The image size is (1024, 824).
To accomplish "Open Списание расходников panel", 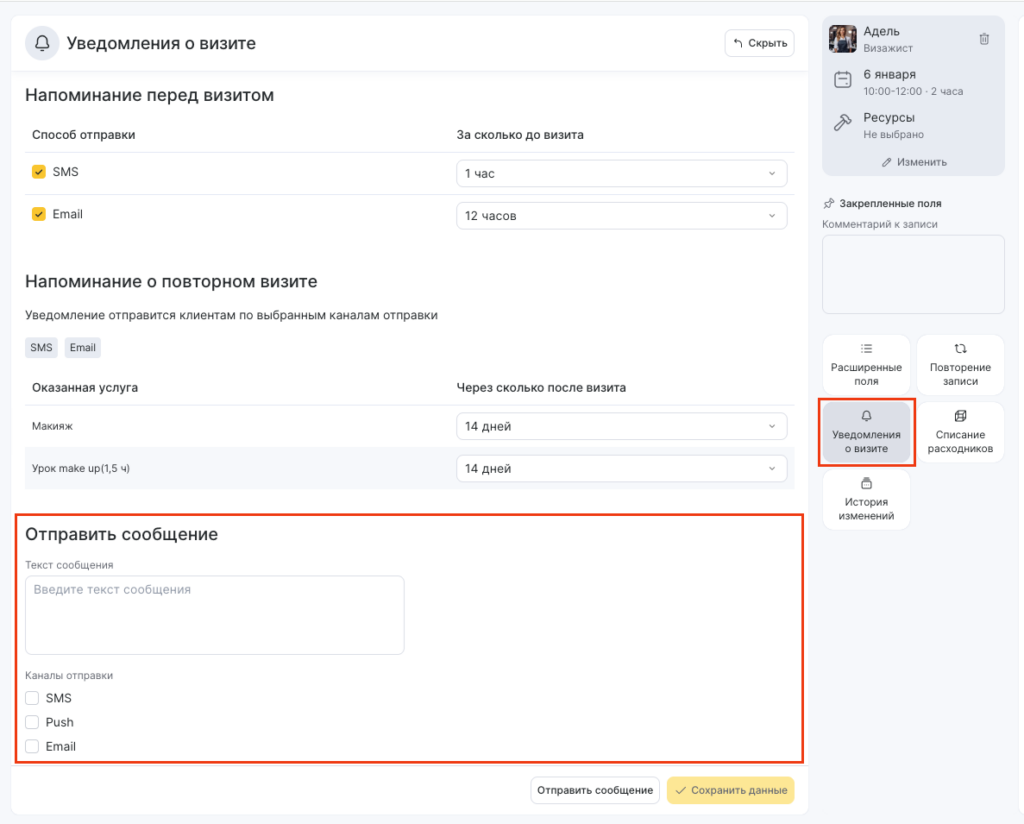I will (960, 432).
